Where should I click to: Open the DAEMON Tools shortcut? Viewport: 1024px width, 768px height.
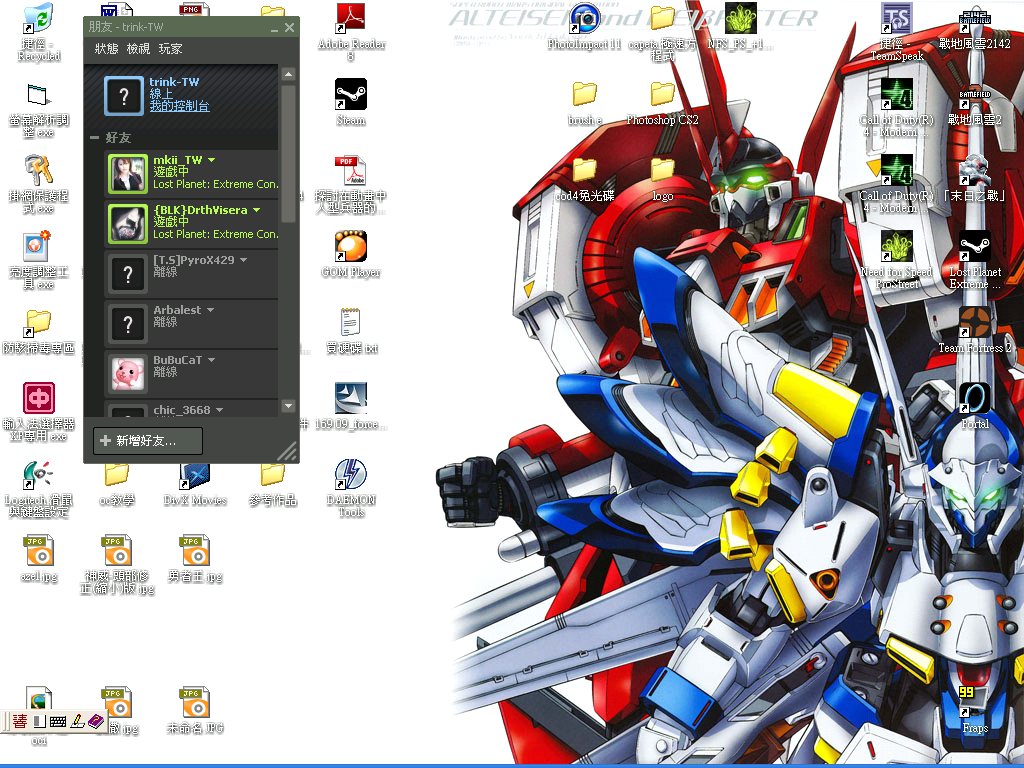350,474
